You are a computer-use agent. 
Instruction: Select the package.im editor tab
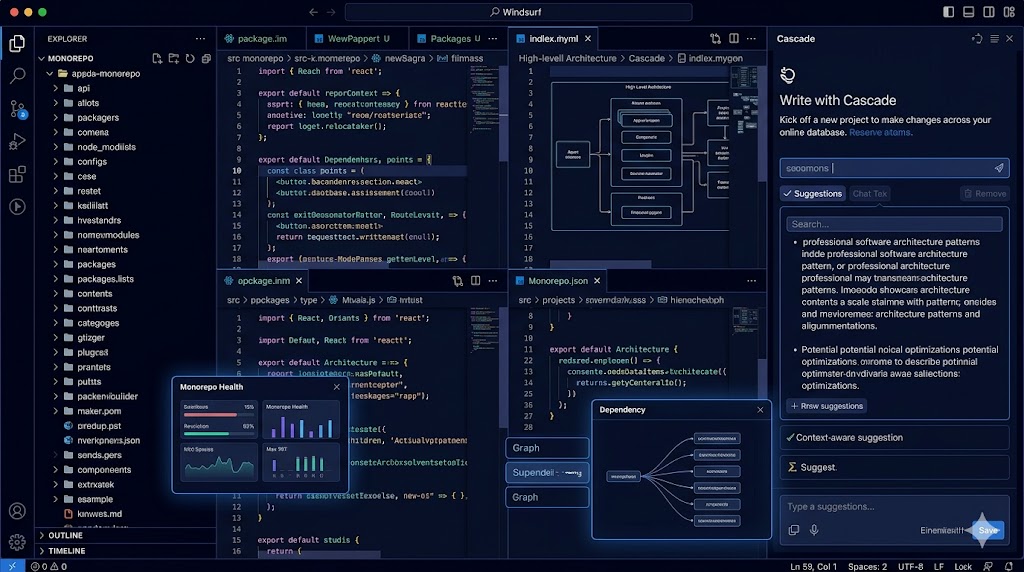(x=256, y=39)
